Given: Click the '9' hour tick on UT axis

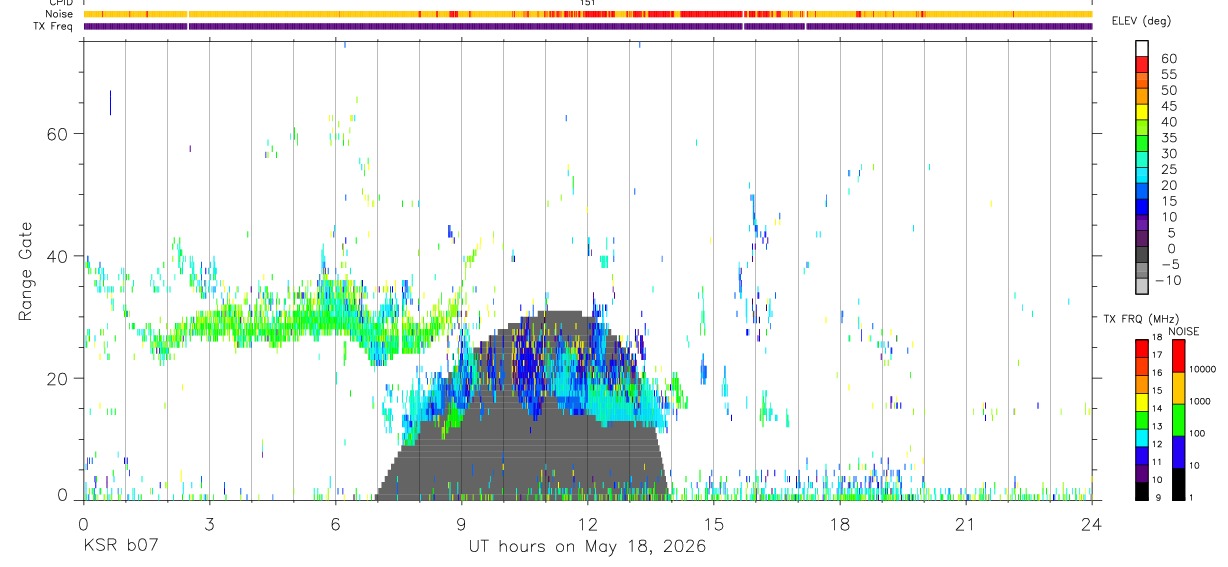Looking at the screenshot, I should 461,523.
